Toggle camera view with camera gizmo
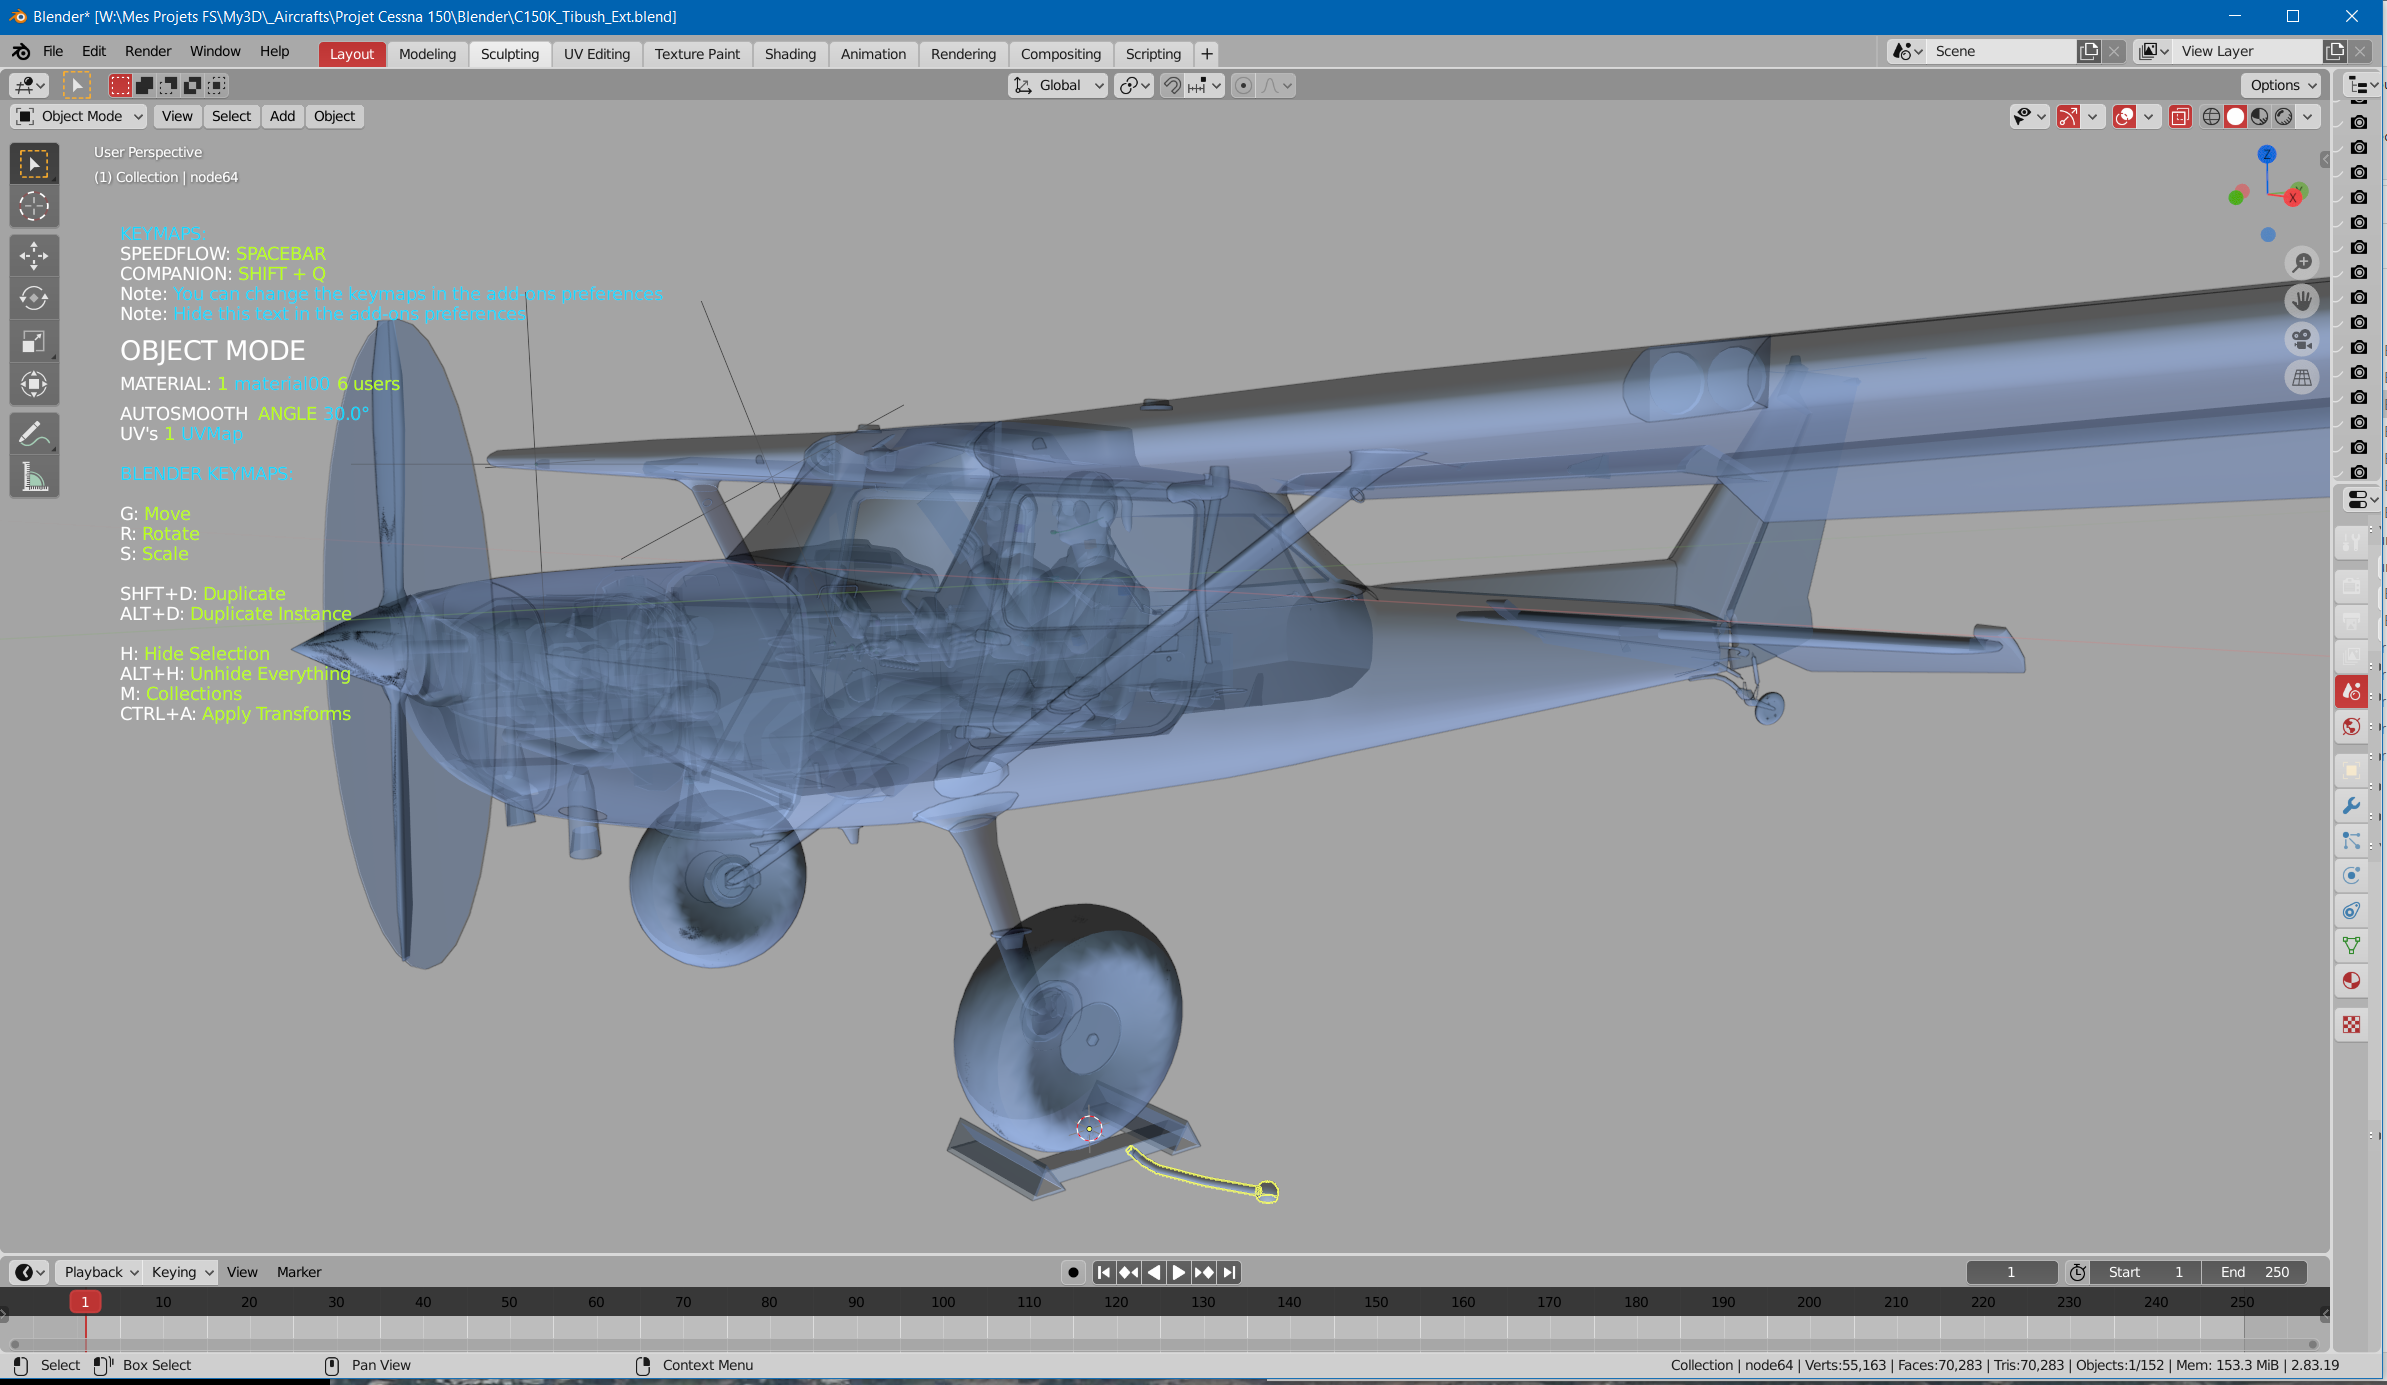The width and height of the screenshot is (2387, 1385). (x=2302, y=339)
